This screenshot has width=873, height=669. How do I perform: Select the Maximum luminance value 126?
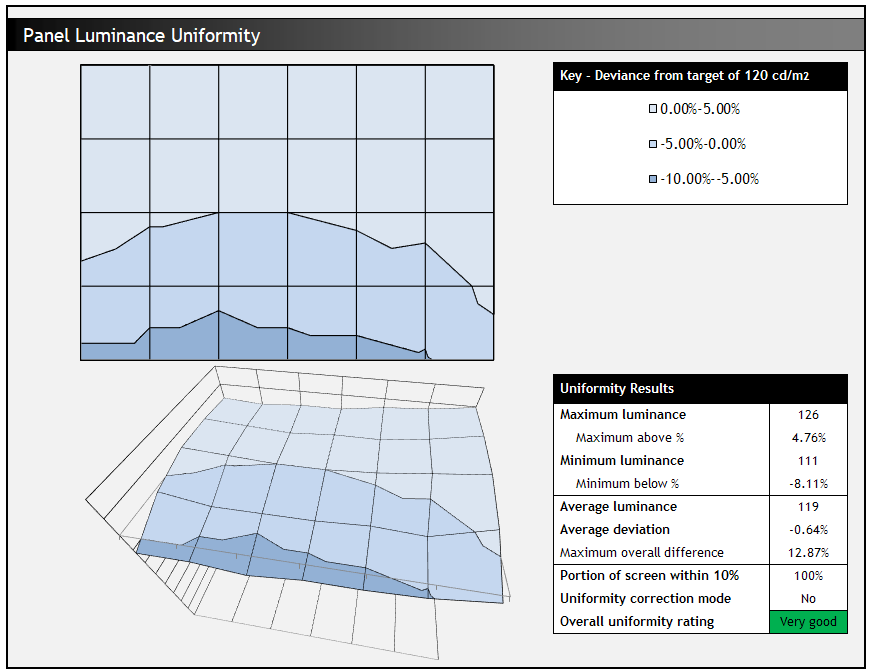tap(808, 415)
